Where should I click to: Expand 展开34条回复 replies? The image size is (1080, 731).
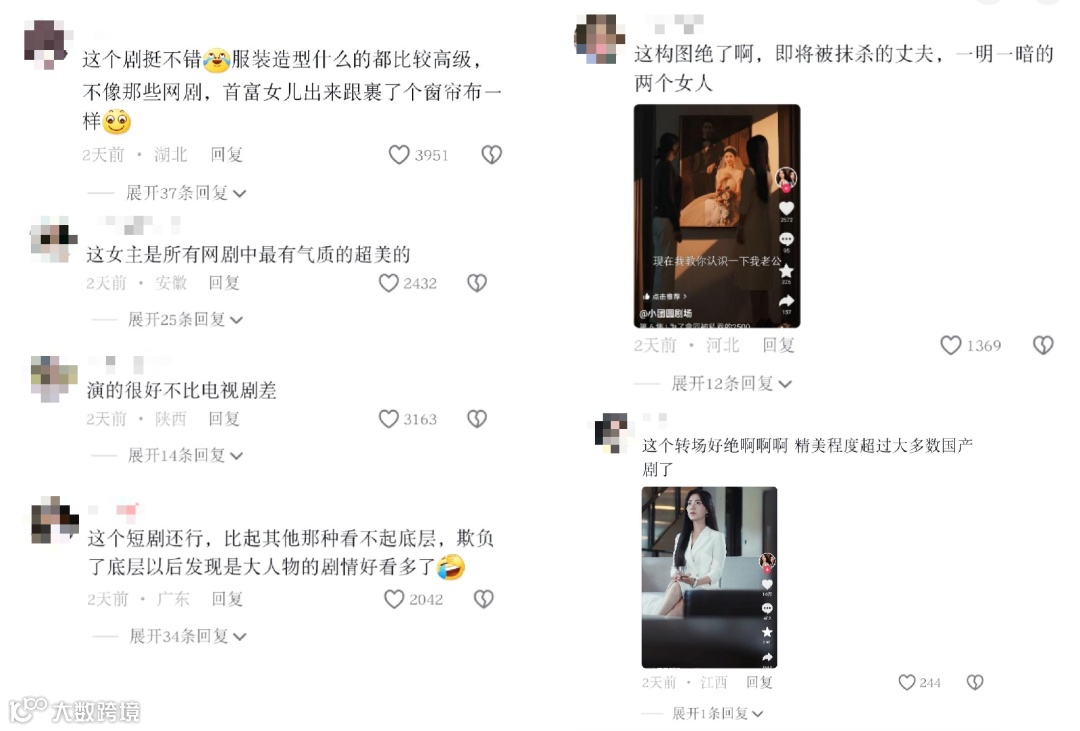[x=187, y=636]
